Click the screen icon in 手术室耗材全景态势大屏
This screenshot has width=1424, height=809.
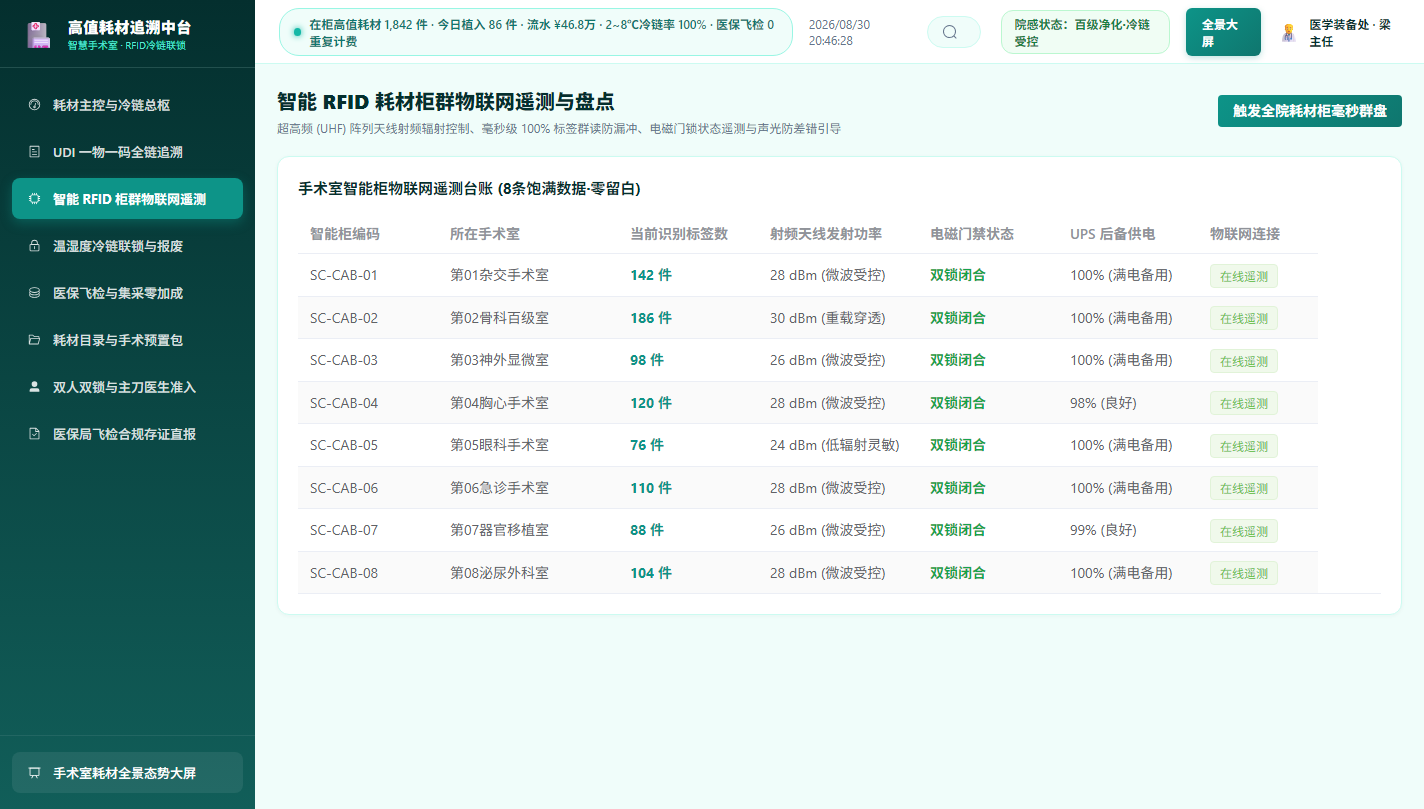[x=34, y=773]
